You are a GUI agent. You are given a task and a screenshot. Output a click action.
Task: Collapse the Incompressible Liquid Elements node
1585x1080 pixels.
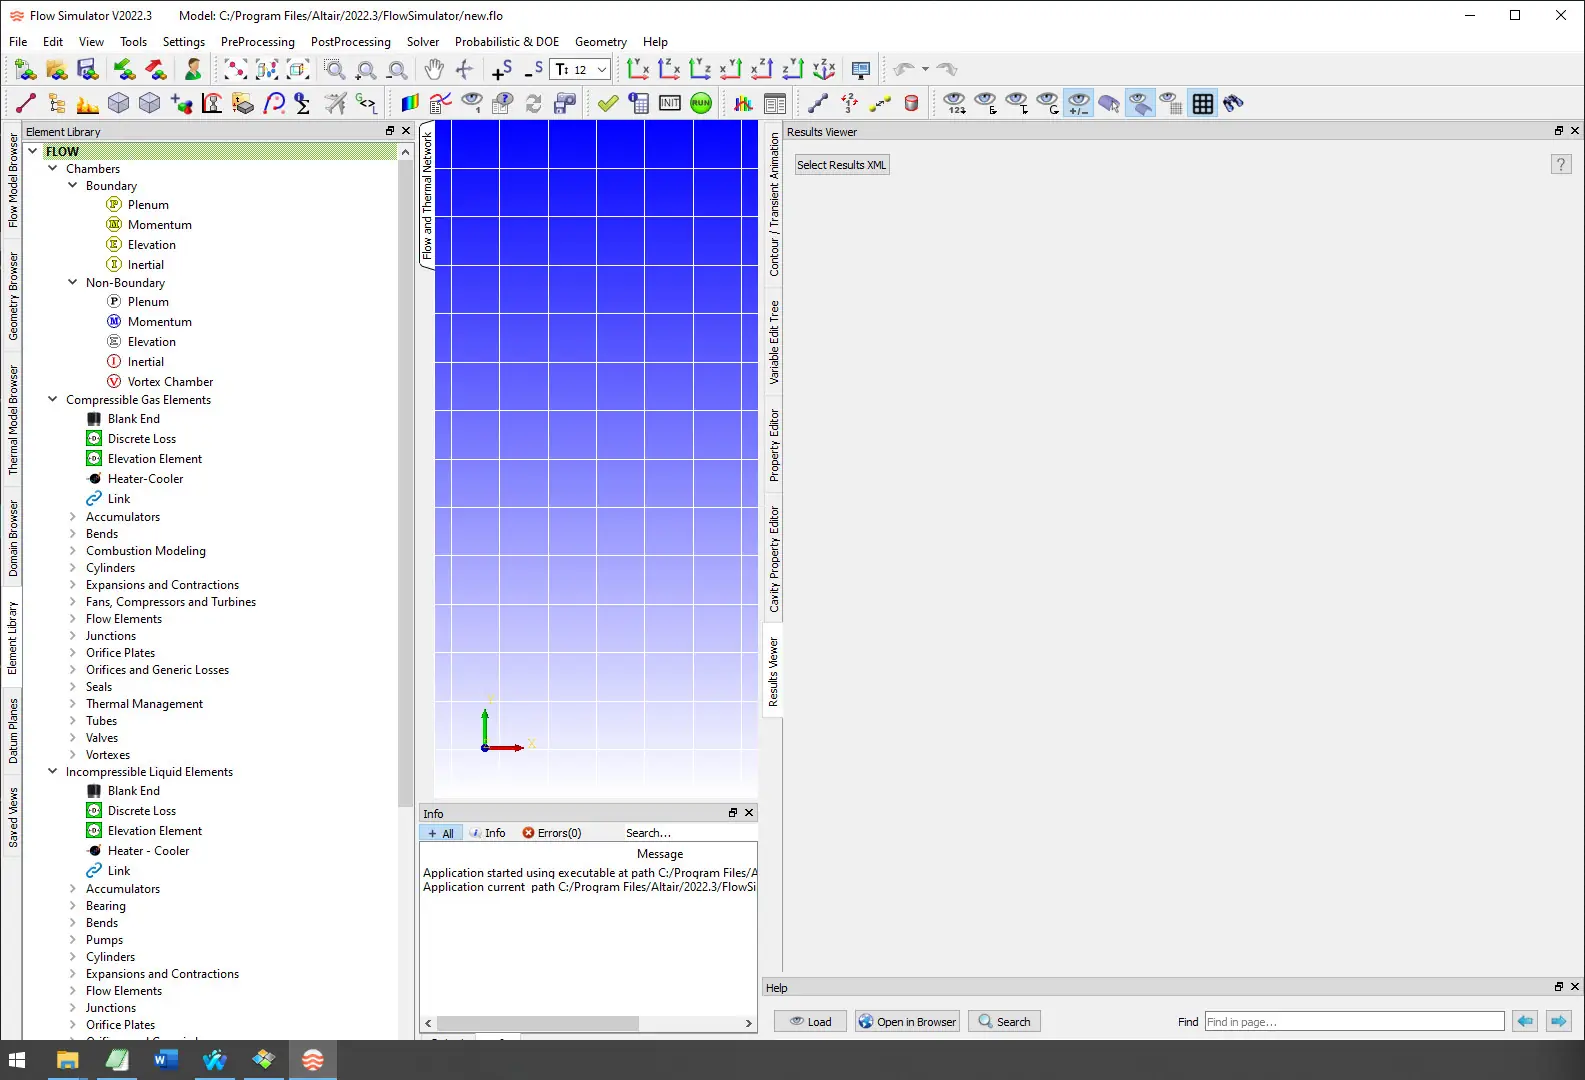click(52, 772)
